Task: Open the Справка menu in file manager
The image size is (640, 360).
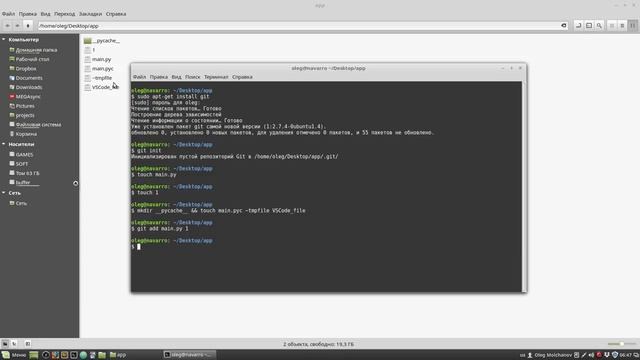Action: click(116, 14)
